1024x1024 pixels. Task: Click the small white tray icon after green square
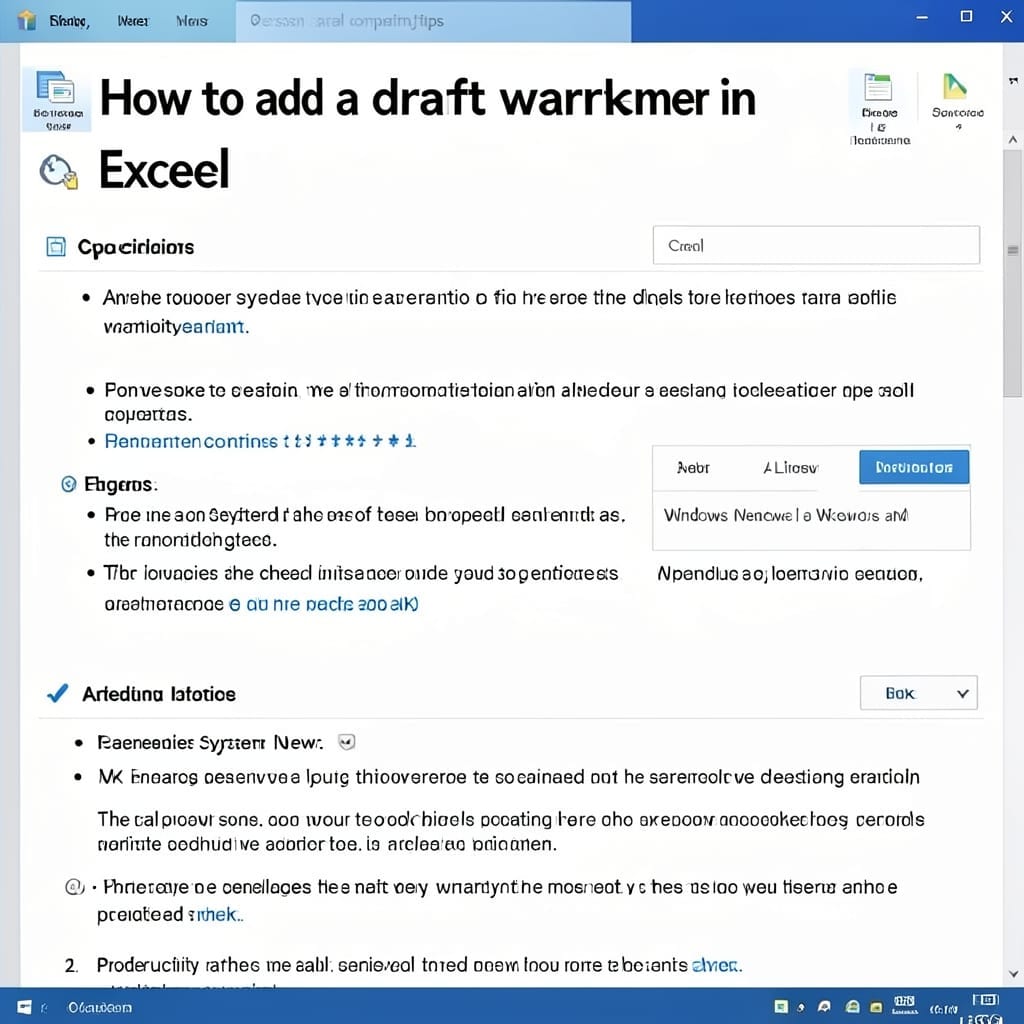pyautogui.click(x=801, y=1008)
